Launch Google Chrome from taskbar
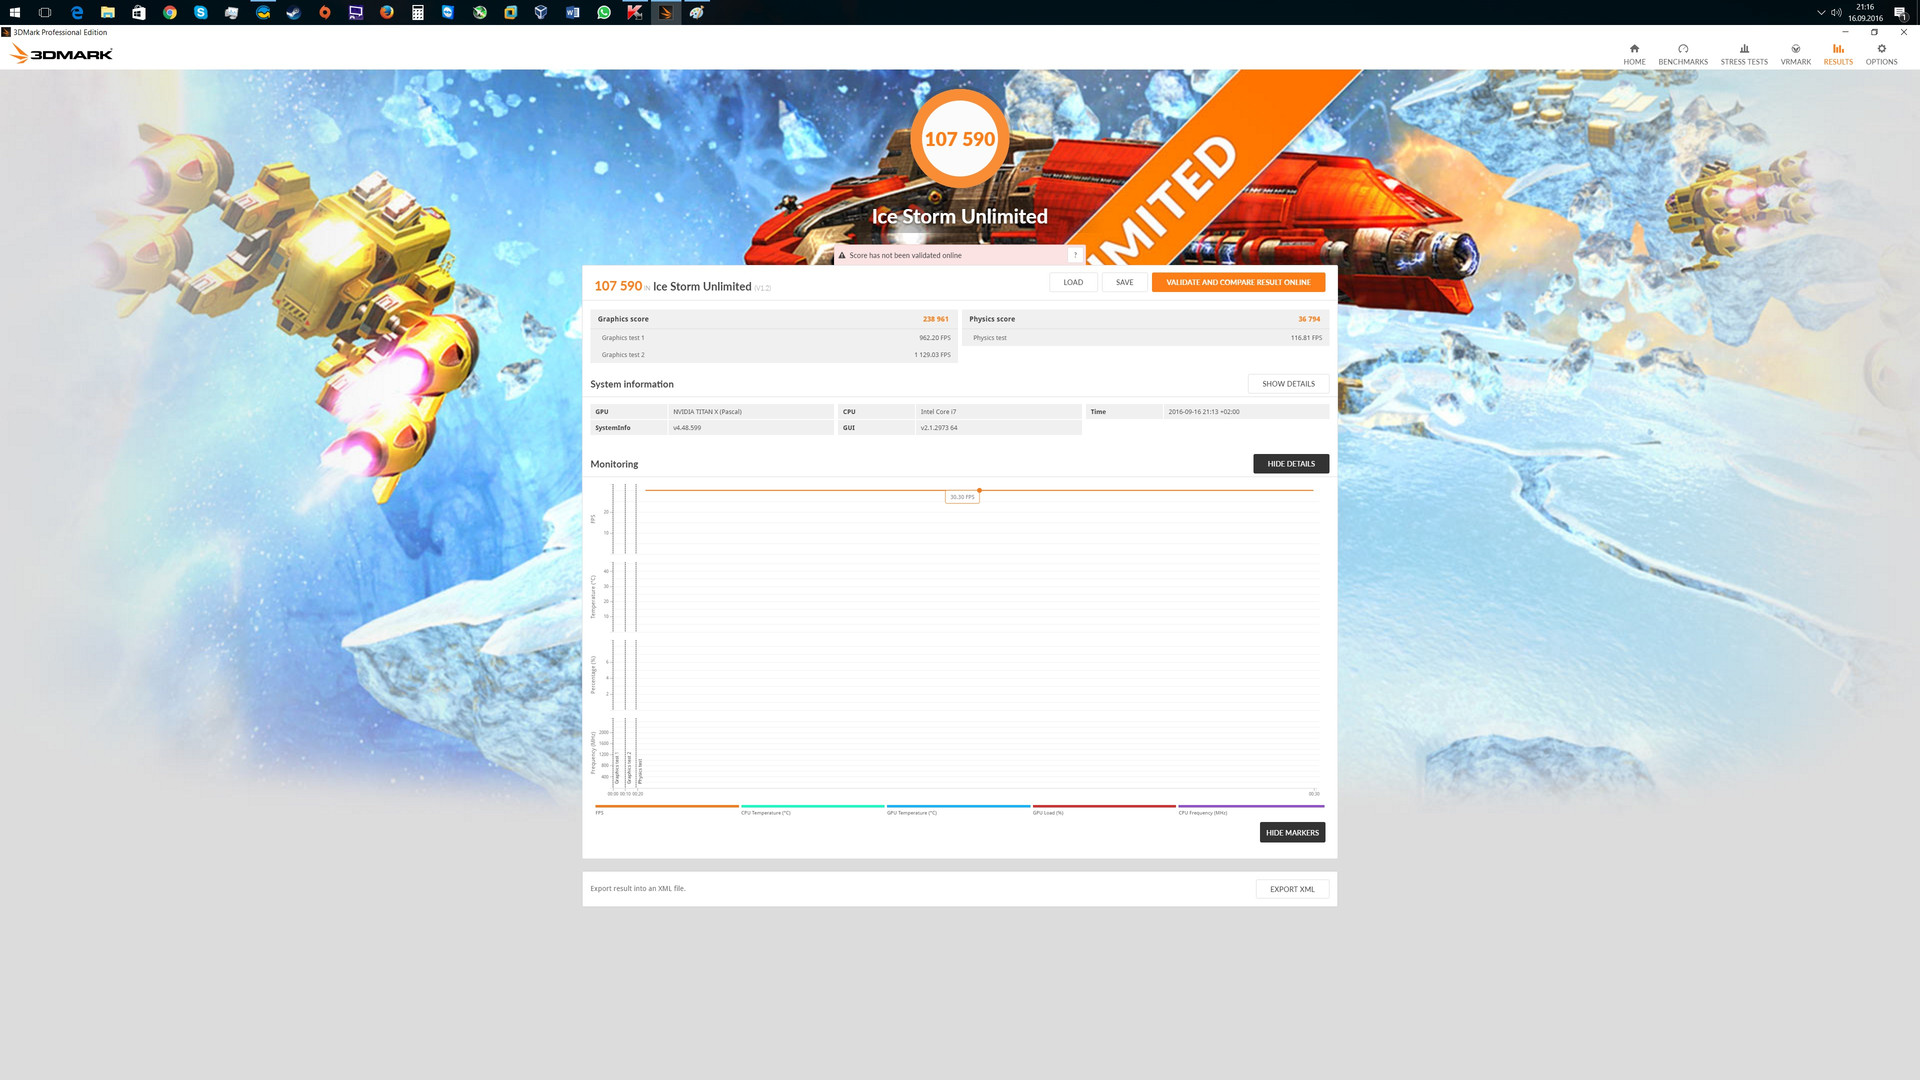Screen dimensions: 1920x1080 (x=170, y=12)
